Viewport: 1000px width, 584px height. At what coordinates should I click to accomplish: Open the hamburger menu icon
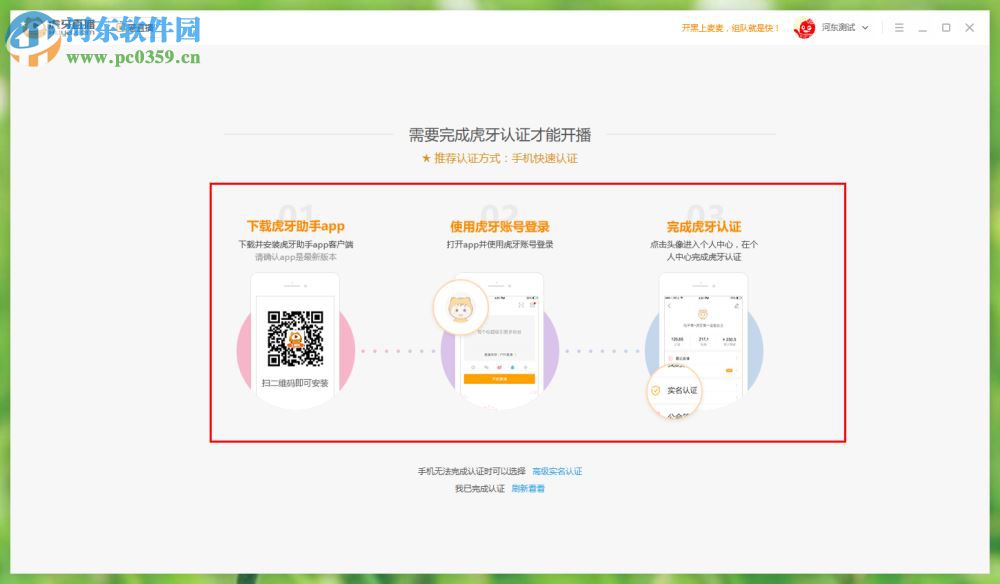[899, 28]
